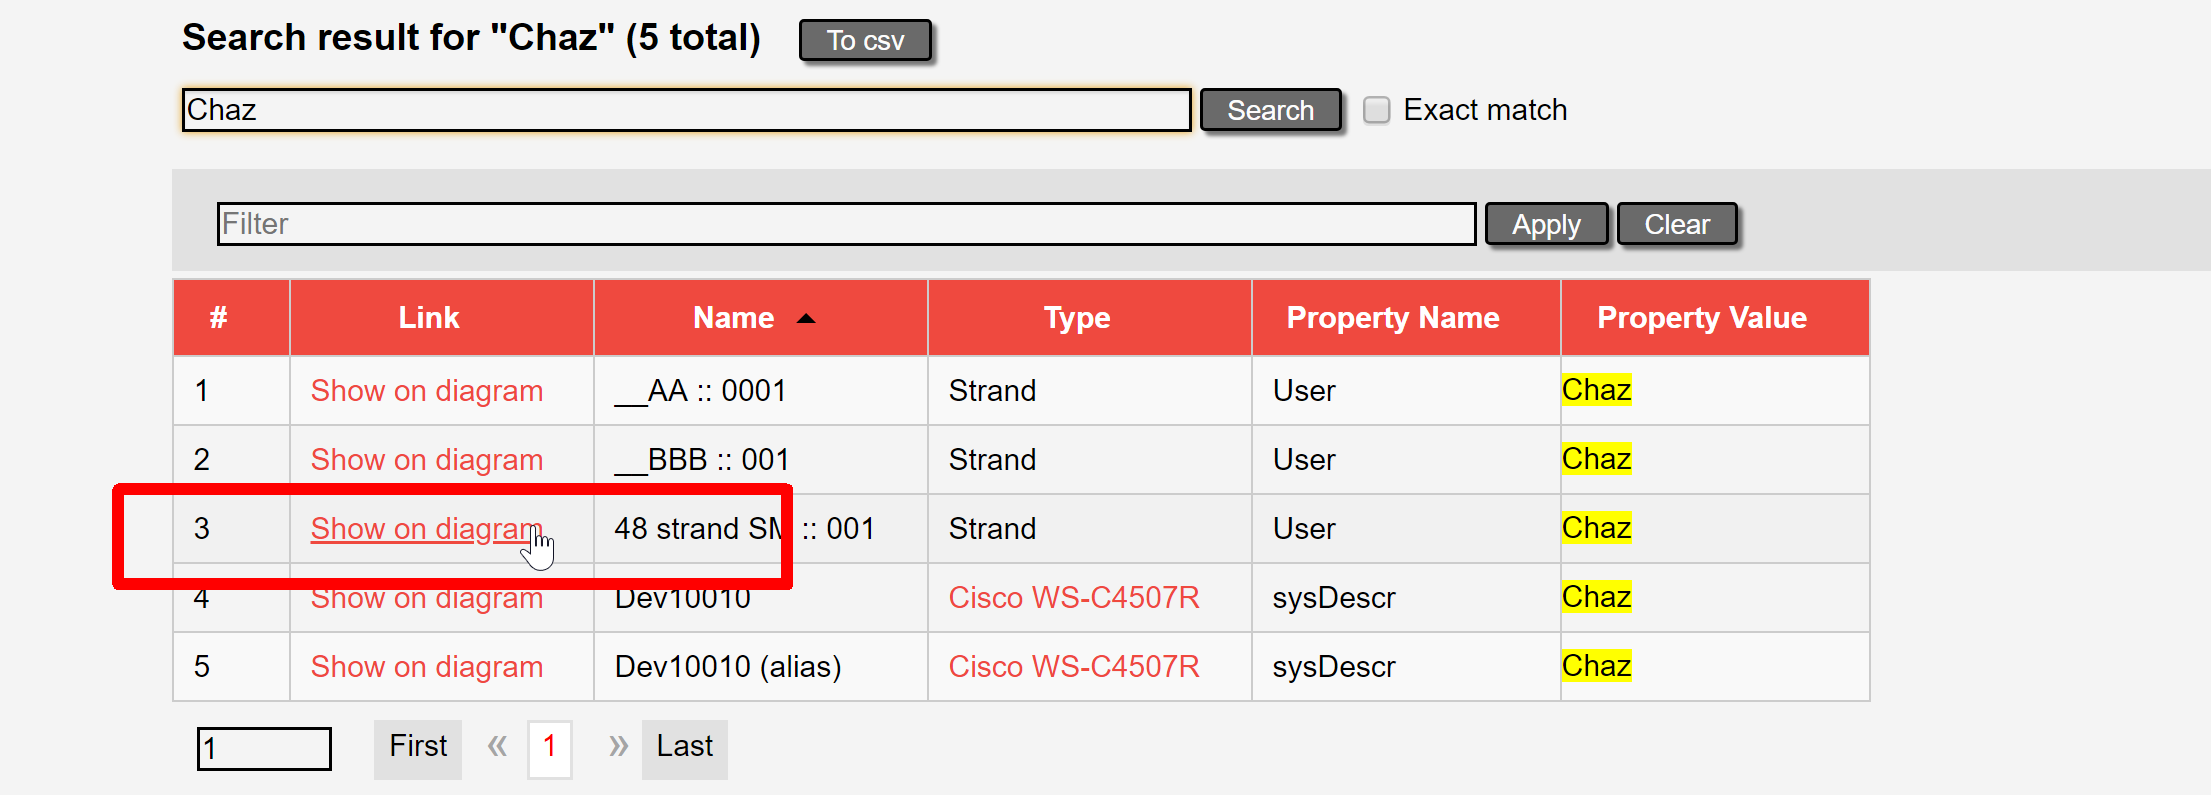The height and width of the screenshot is (795, 2211).
Task: Open Show on diagram for __AA :: 0001
Action: pos(426,391)
